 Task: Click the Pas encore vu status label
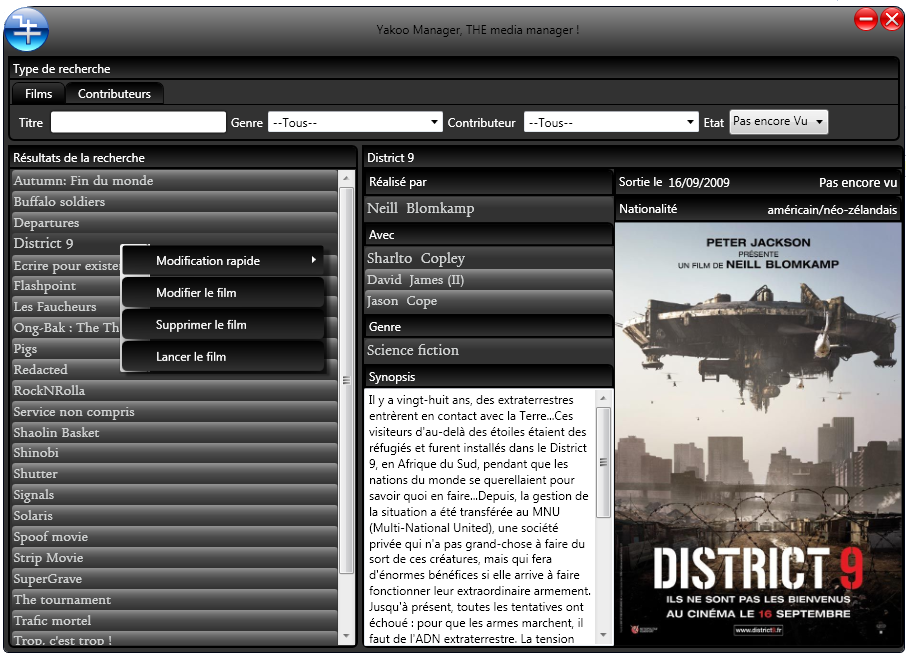(858, 182)
